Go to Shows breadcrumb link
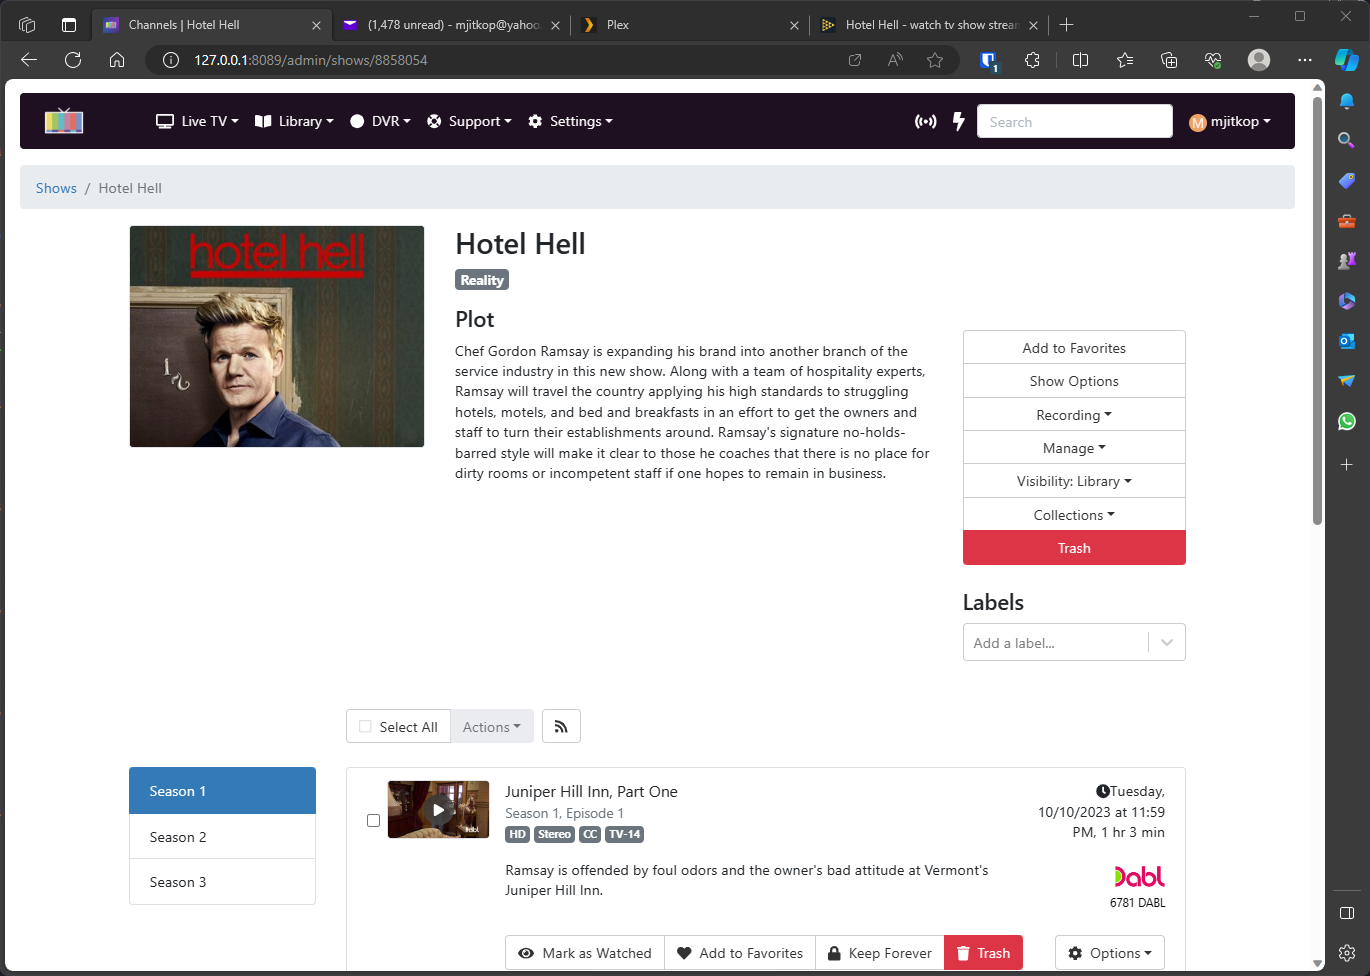 [x=56, y=188]
